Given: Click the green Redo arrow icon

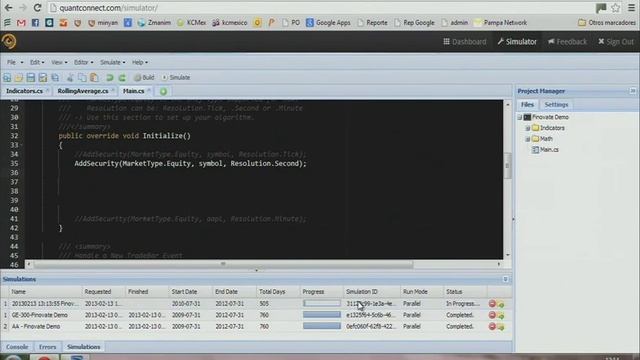Looking at the screenshot, I should point(122,77).
